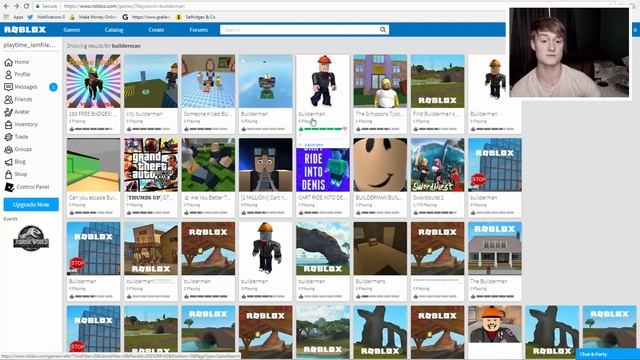
Task: Click the browser address bar URL
Action: [124, 6]
